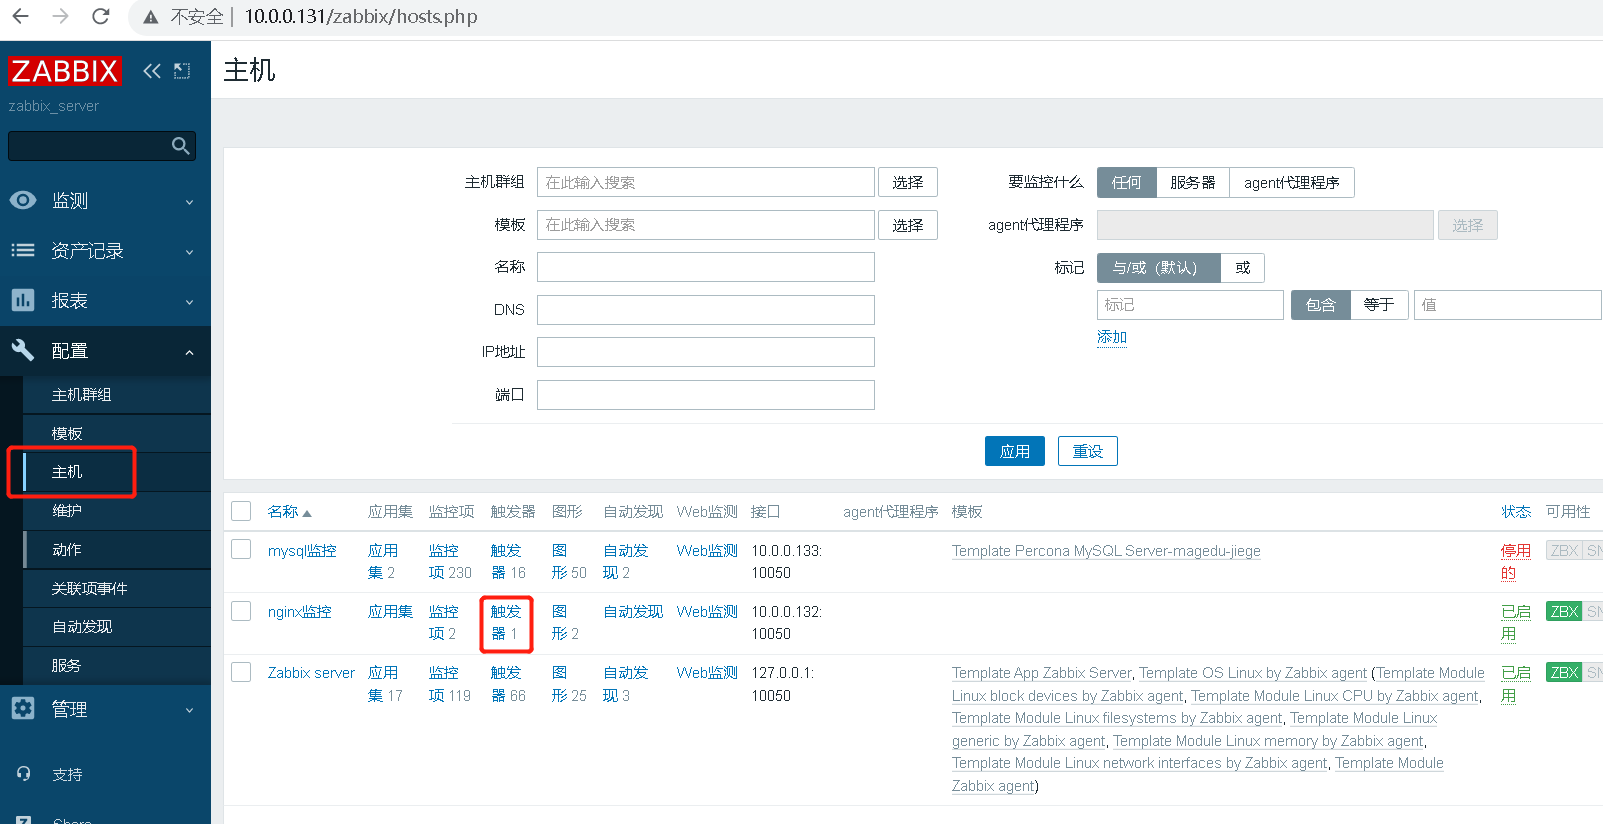Image resolution: width=1603 pixels, height=824 pixels.
Task: Click the headset icon for 支持
Action: pyautogui.click(x=24, y=774)
